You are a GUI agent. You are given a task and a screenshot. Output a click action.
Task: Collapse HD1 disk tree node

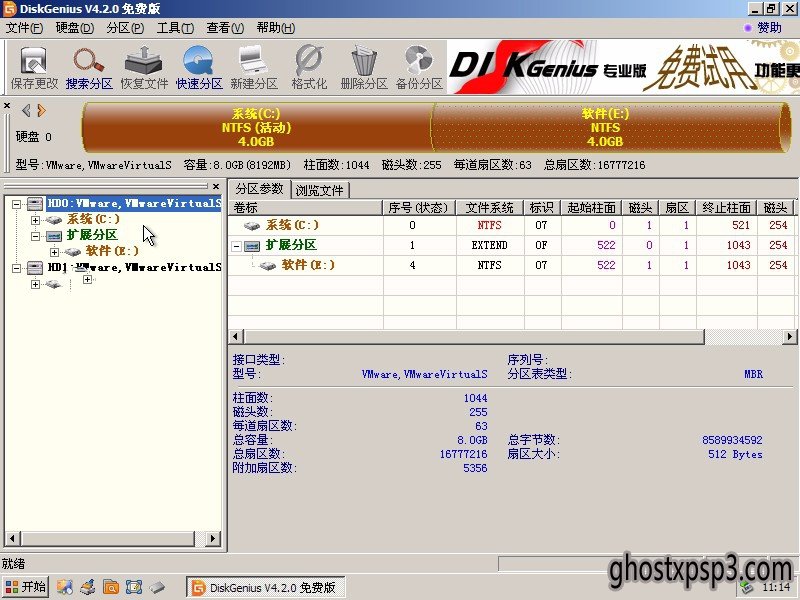pos(17,267)
